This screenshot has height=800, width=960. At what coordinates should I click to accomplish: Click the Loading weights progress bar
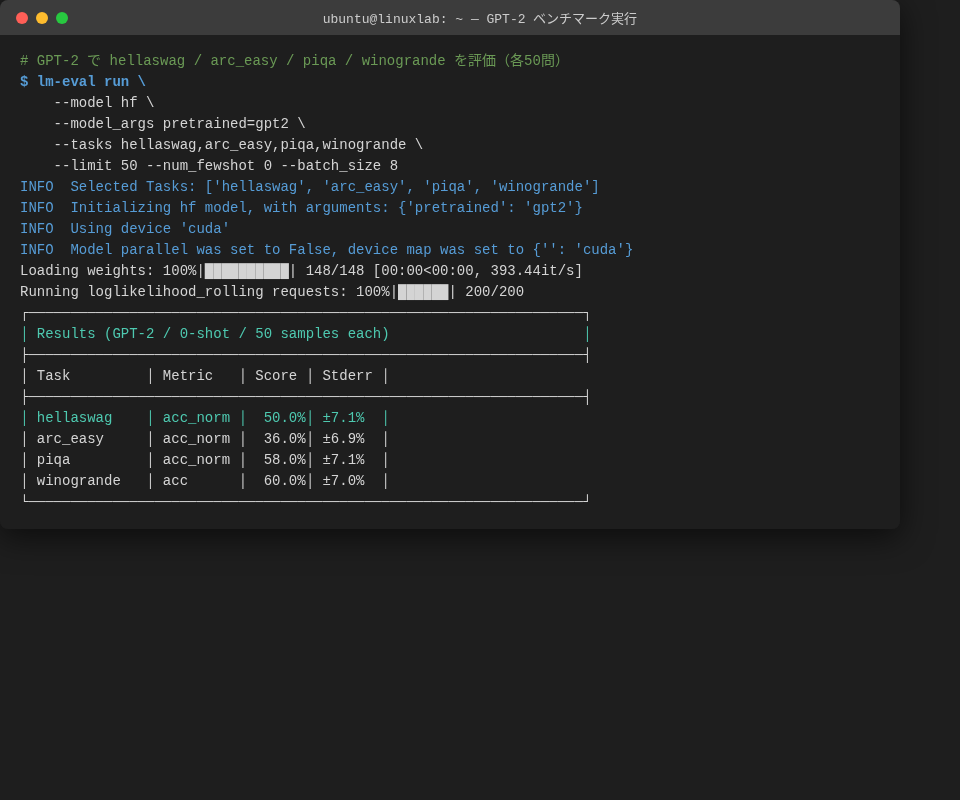click(x=247, y=271)
